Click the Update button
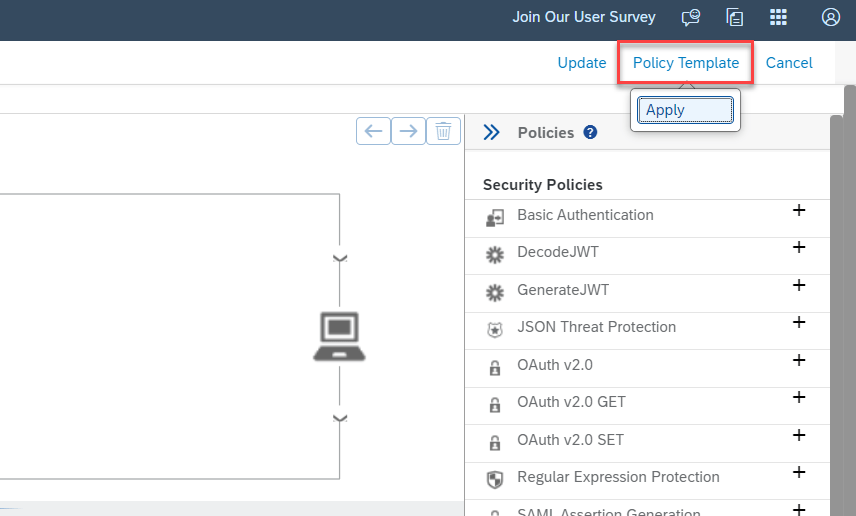The image size is (856, 516). (581, 63)
